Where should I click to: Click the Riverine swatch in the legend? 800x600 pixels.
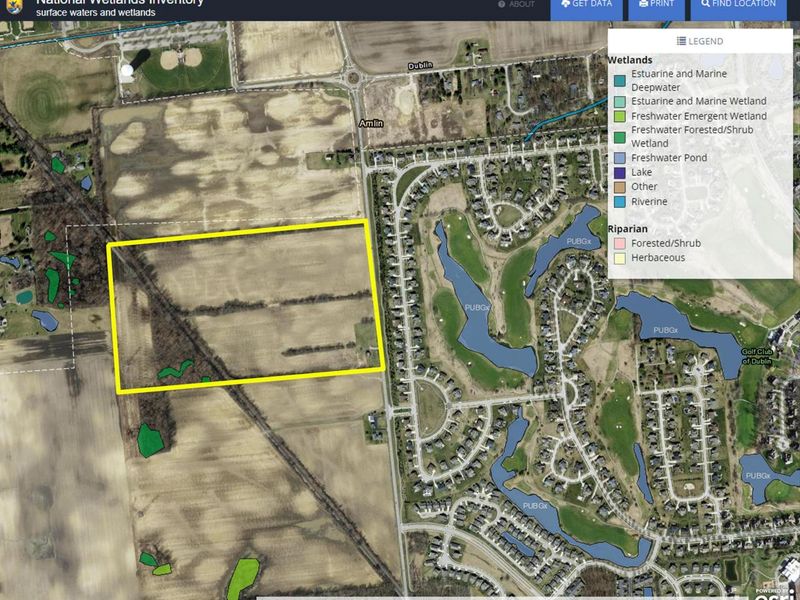click(x=619, y=201)
